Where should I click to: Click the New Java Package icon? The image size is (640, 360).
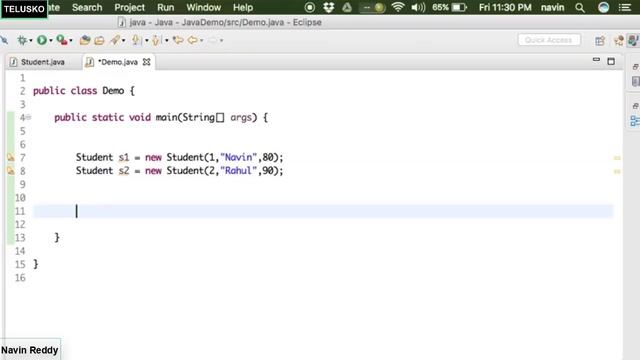coord(85,40)
